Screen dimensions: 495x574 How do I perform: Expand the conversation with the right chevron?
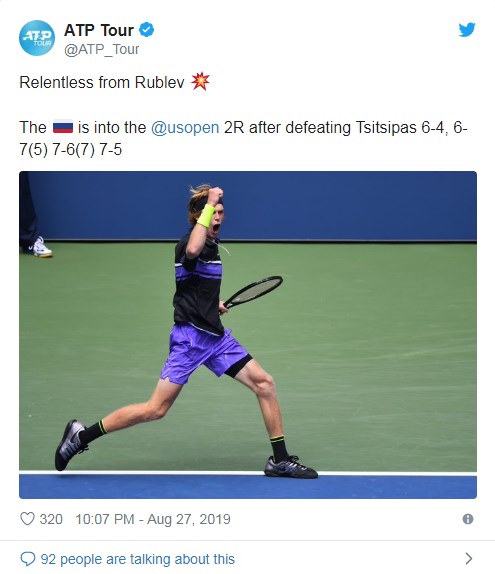[469, 559]
